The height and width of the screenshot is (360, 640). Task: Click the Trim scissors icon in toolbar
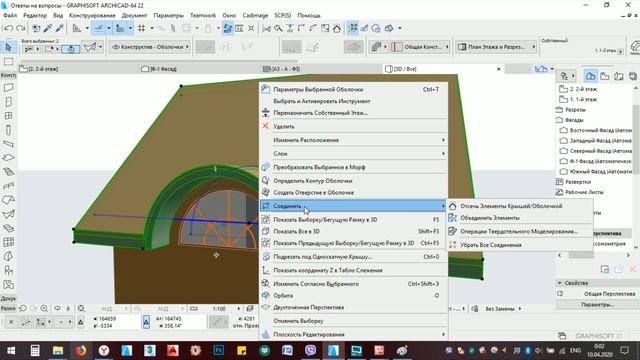coord(267,28)
